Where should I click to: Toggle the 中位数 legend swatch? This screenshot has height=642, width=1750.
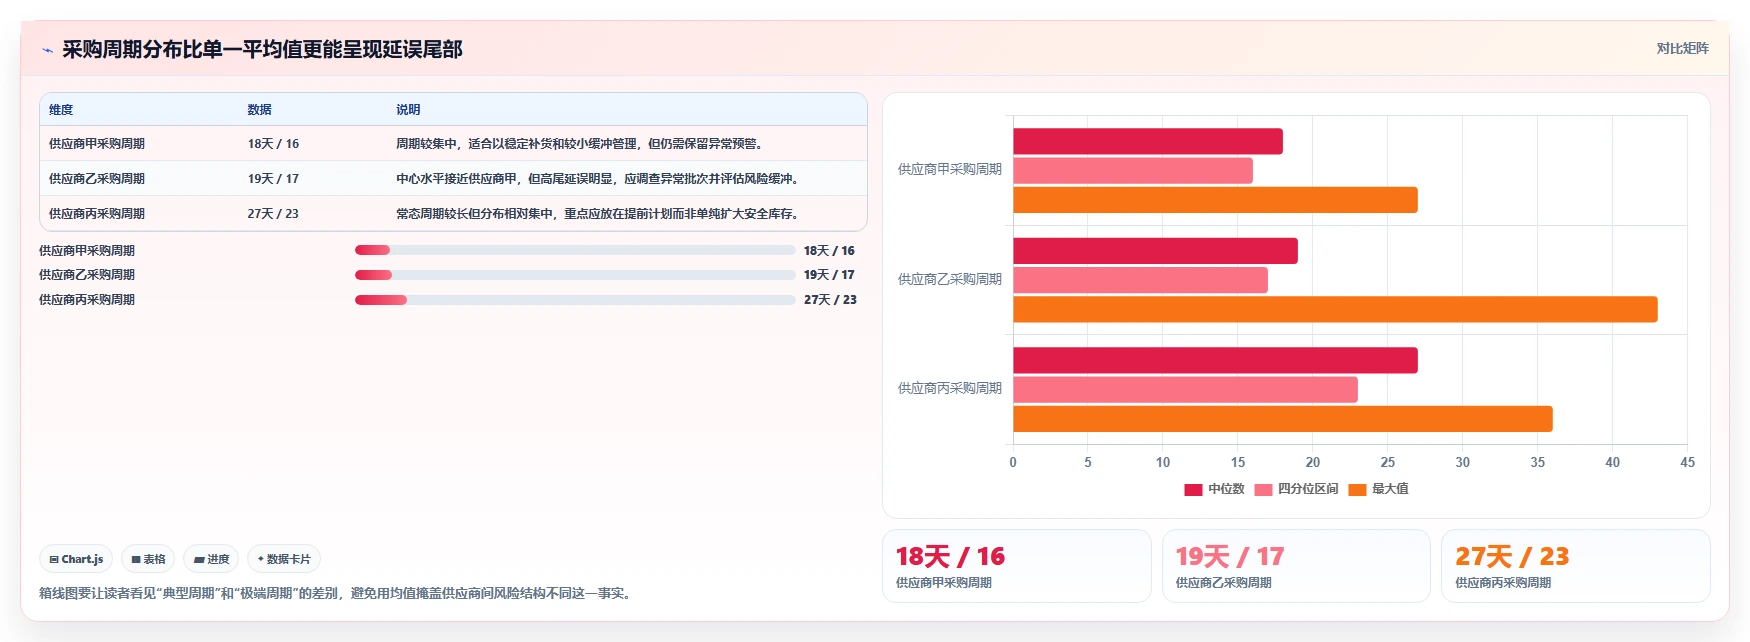coord(1193,489)
